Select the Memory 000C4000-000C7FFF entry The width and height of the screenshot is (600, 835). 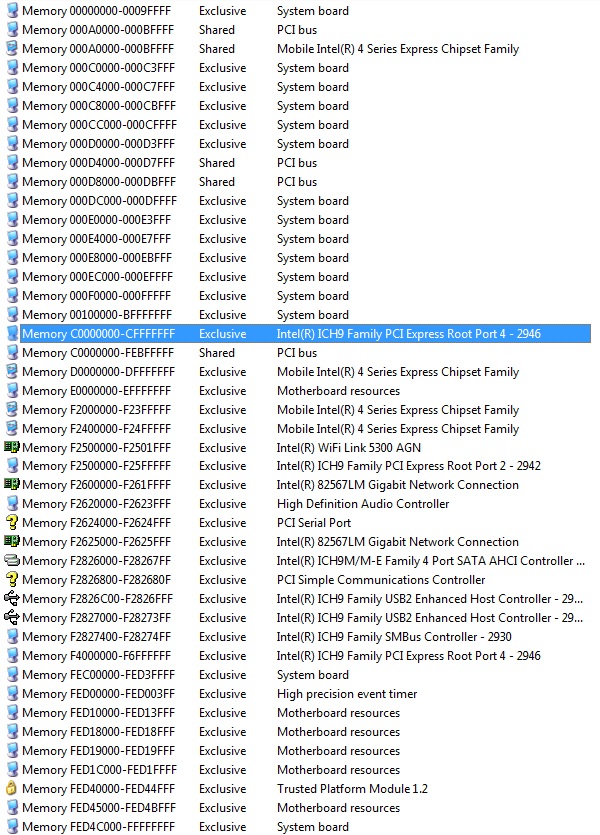click(x=298, y=87)
